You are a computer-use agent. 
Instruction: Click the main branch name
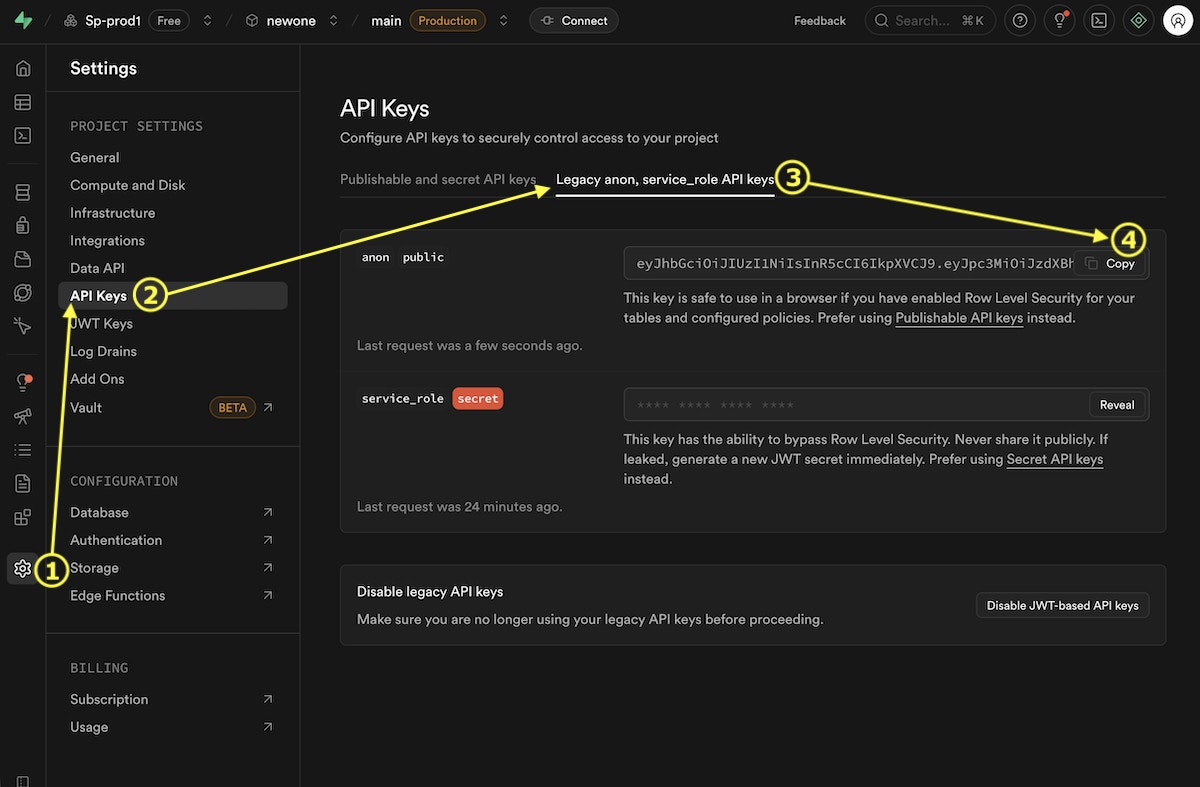(x=386, y=20)
